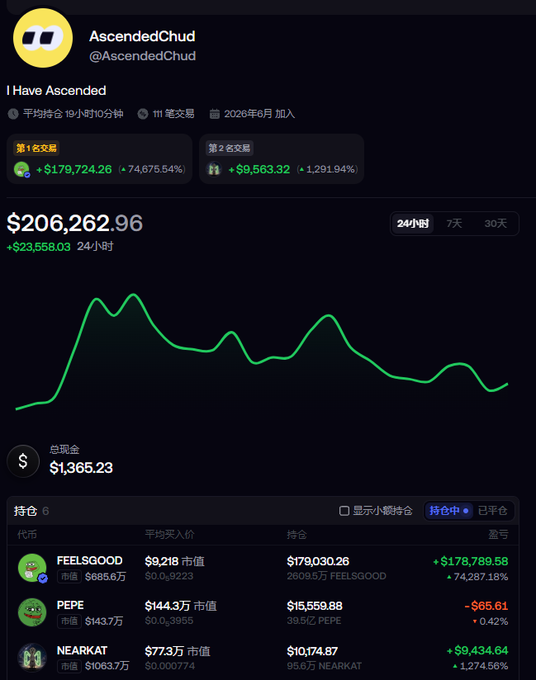Viewport: 536px width, 680px height.
Task: Open the NEARKAT token name link
Action: click(x=82, y=651)
